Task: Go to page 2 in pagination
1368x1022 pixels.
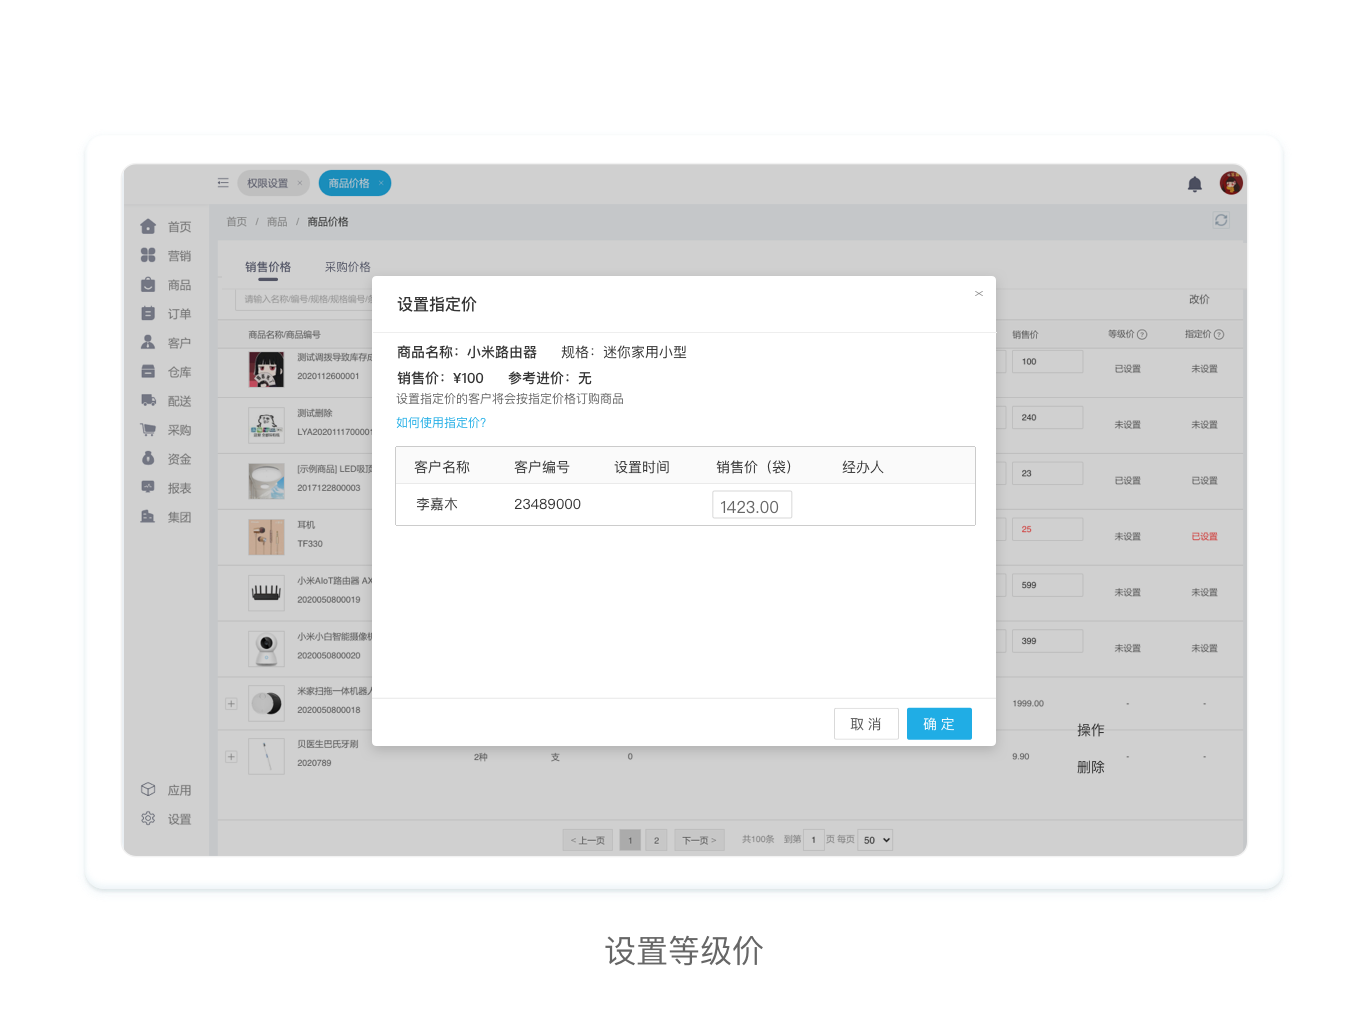Action: point(656,840)
